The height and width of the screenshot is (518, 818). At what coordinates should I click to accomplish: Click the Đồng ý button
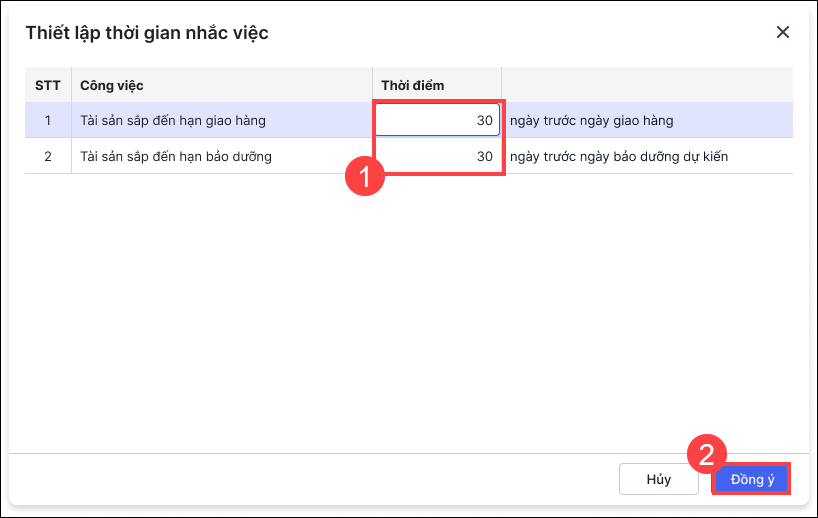[x=752, y=479]
